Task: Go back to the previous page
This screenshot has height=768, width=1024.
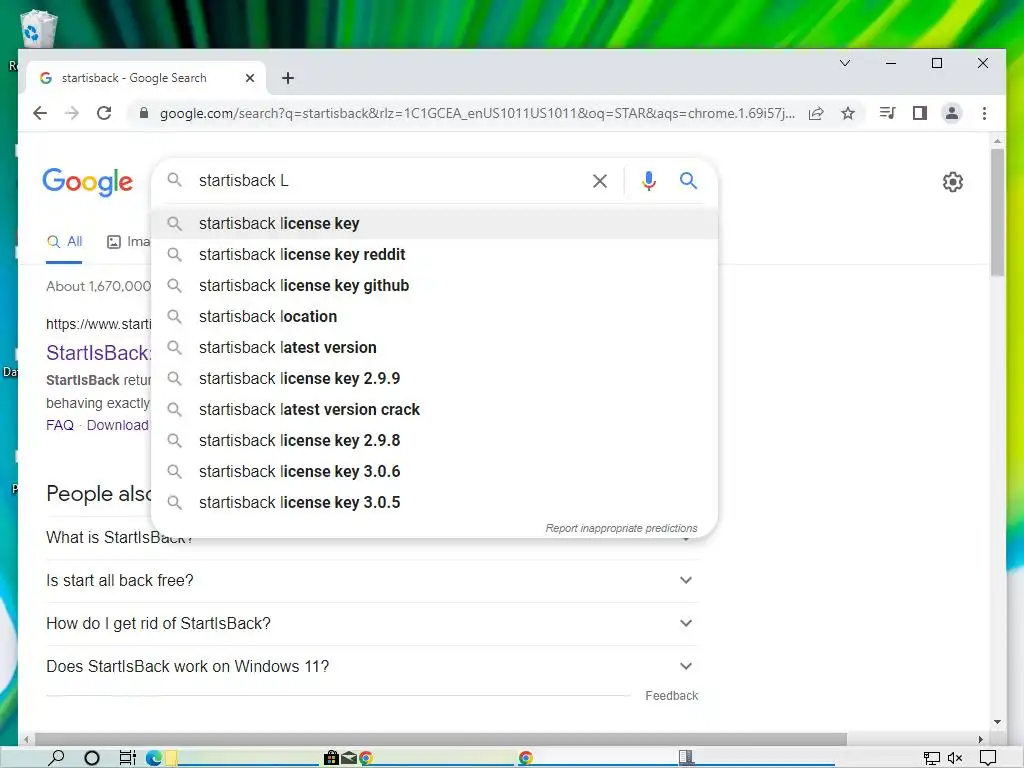Action: tap(40, 113)
